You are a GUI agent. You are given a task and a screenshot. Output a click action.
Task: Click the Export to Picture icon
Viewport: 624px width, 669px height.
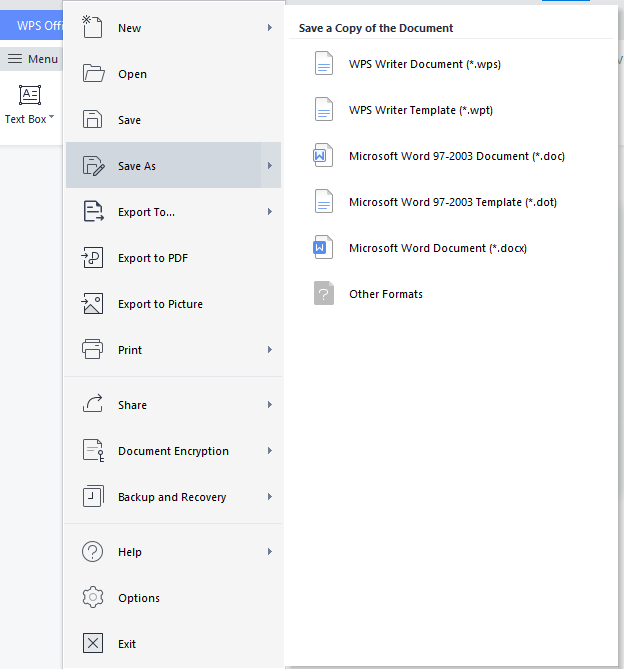92,304
